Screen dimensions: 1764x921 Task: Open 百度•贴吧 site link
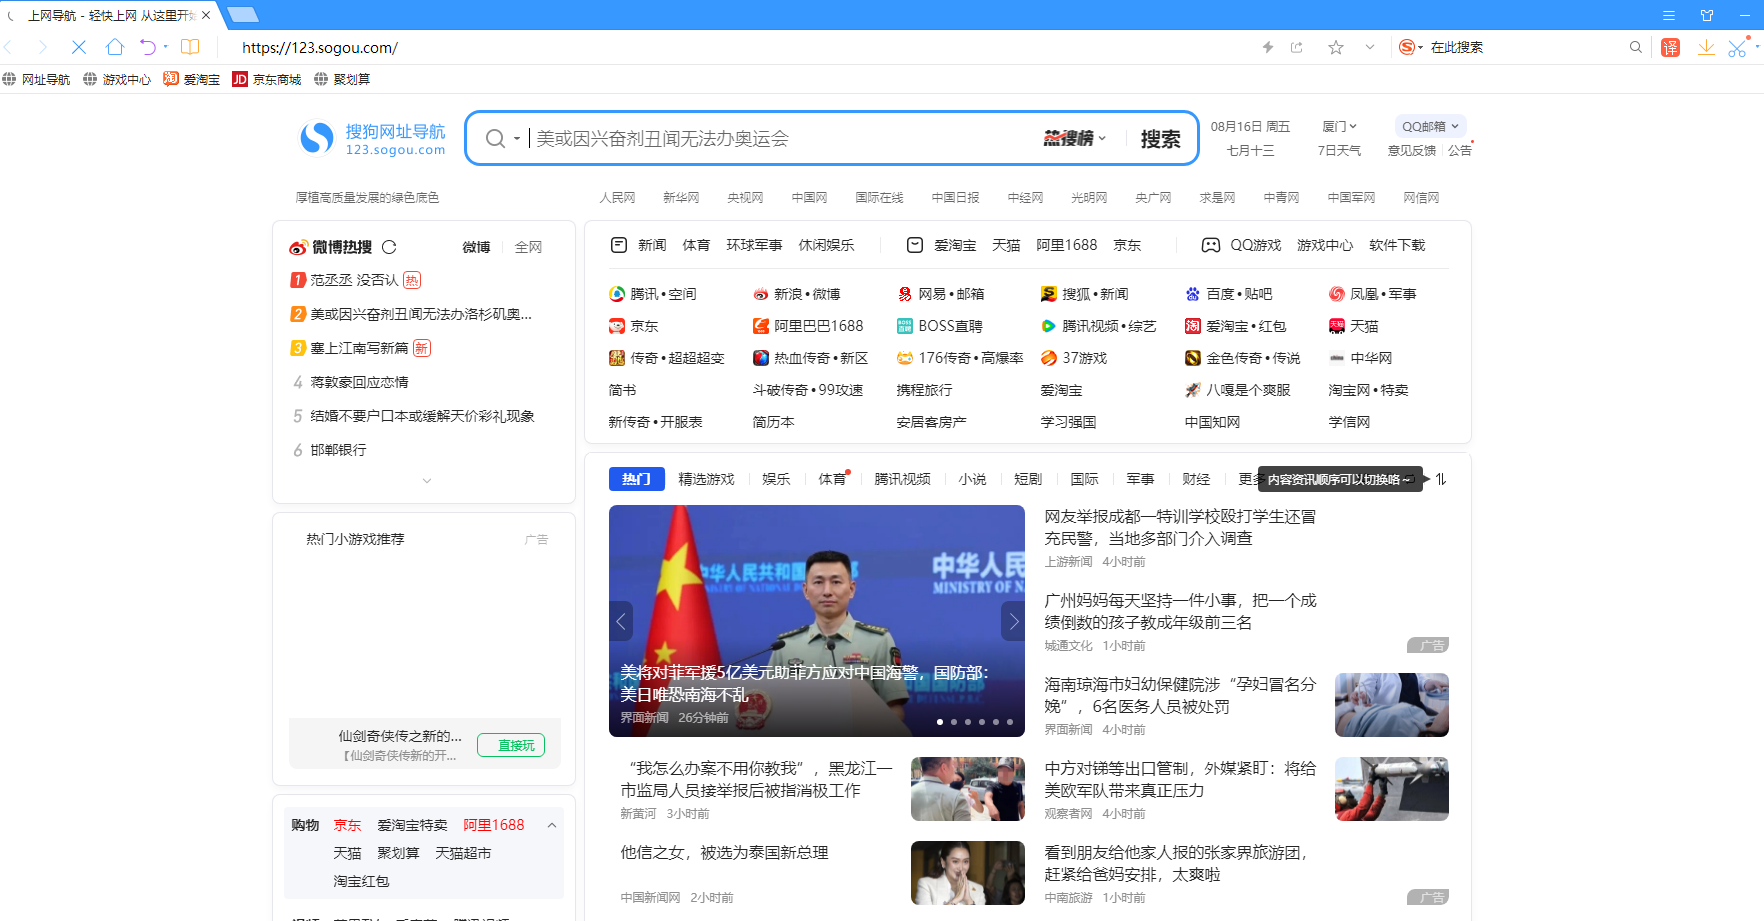[x=1229, y=294]
